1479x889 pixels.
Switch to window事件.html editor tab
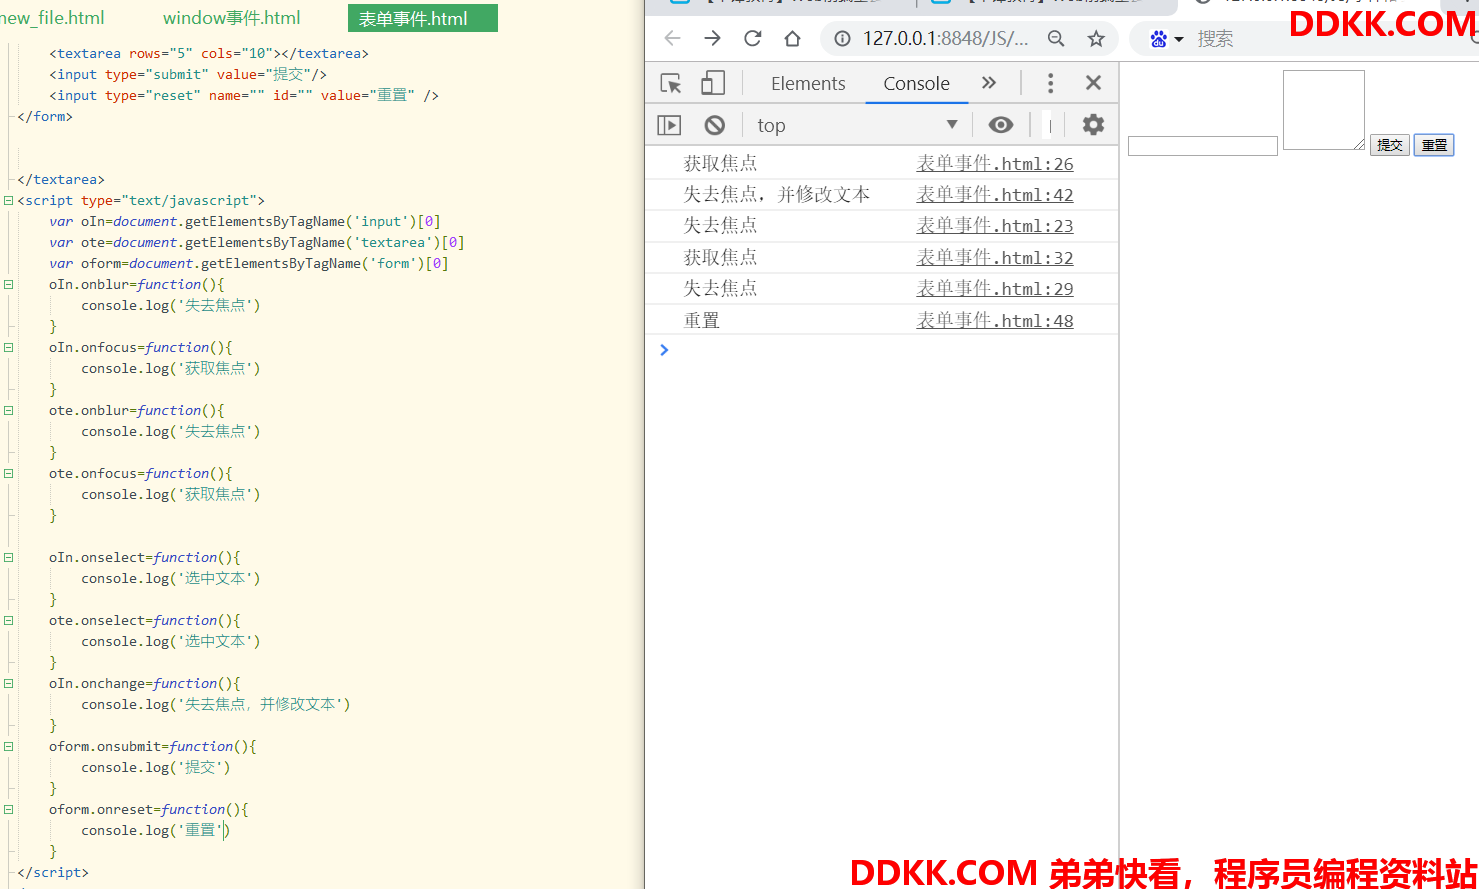point(231,18)
